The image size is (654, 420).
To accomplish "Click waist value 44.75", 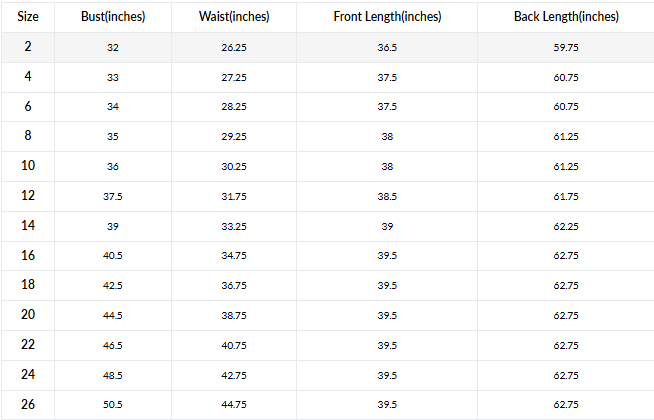I will point(235,405).
